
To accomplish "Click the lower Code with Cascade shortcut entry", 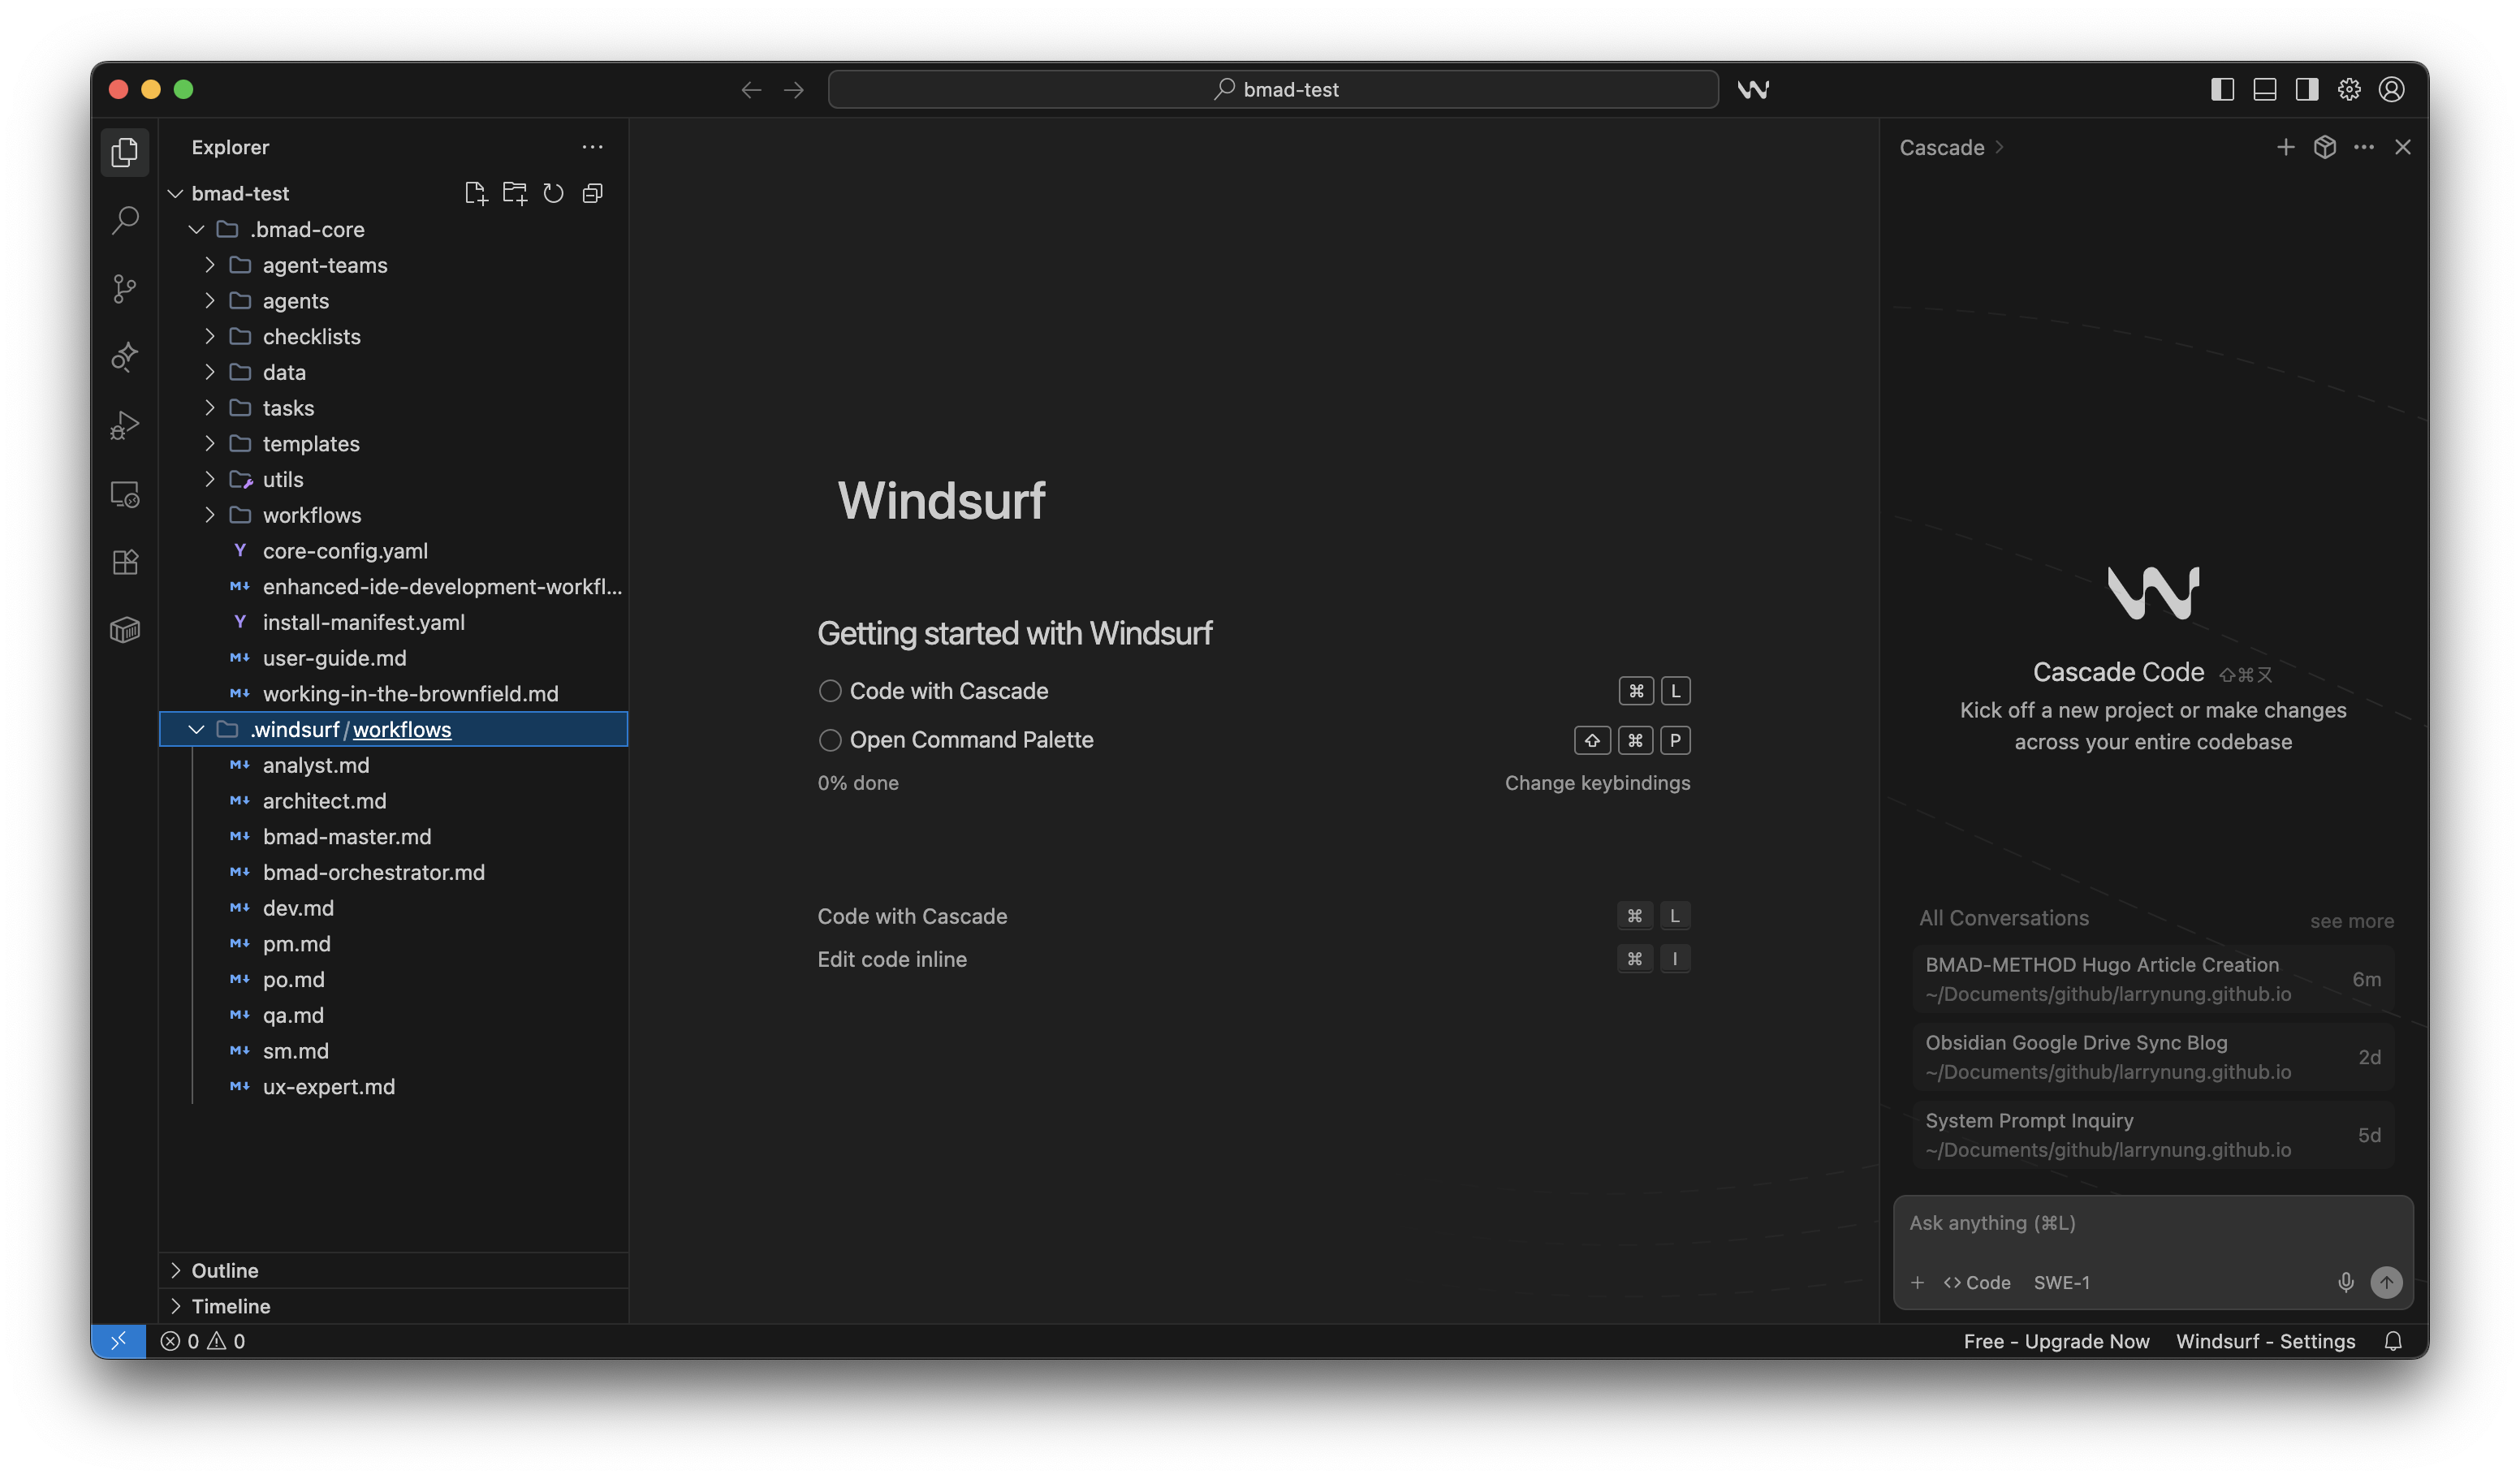I will tap(912, 916).
